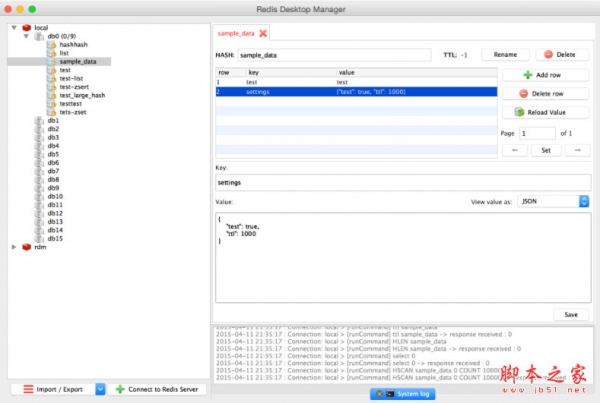Open the View value as JSON dropdown
This screenshot has height=403, width=600.
pyautogui.click(x=553, y=201)
